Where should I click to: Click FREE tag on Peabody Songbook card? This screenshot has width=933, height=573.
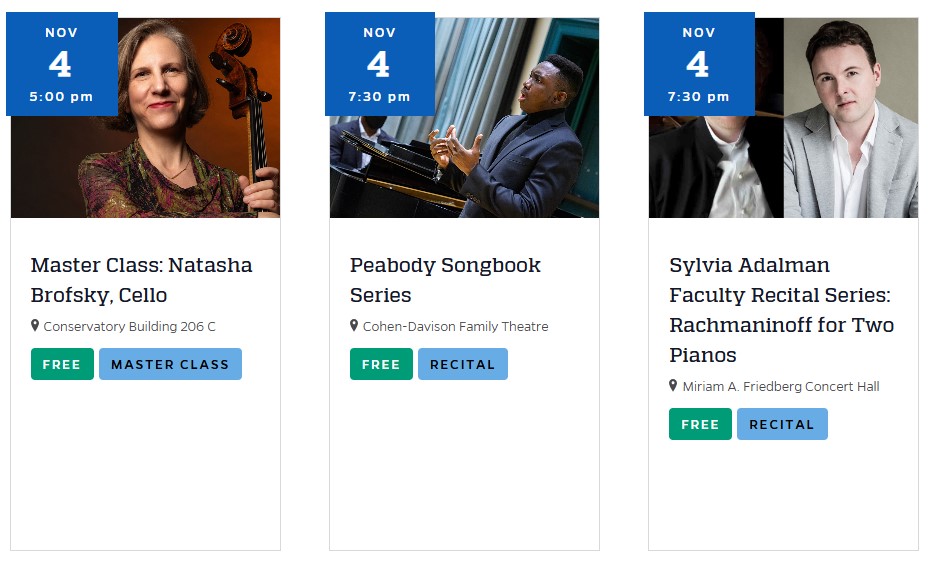tap(381, 364)
